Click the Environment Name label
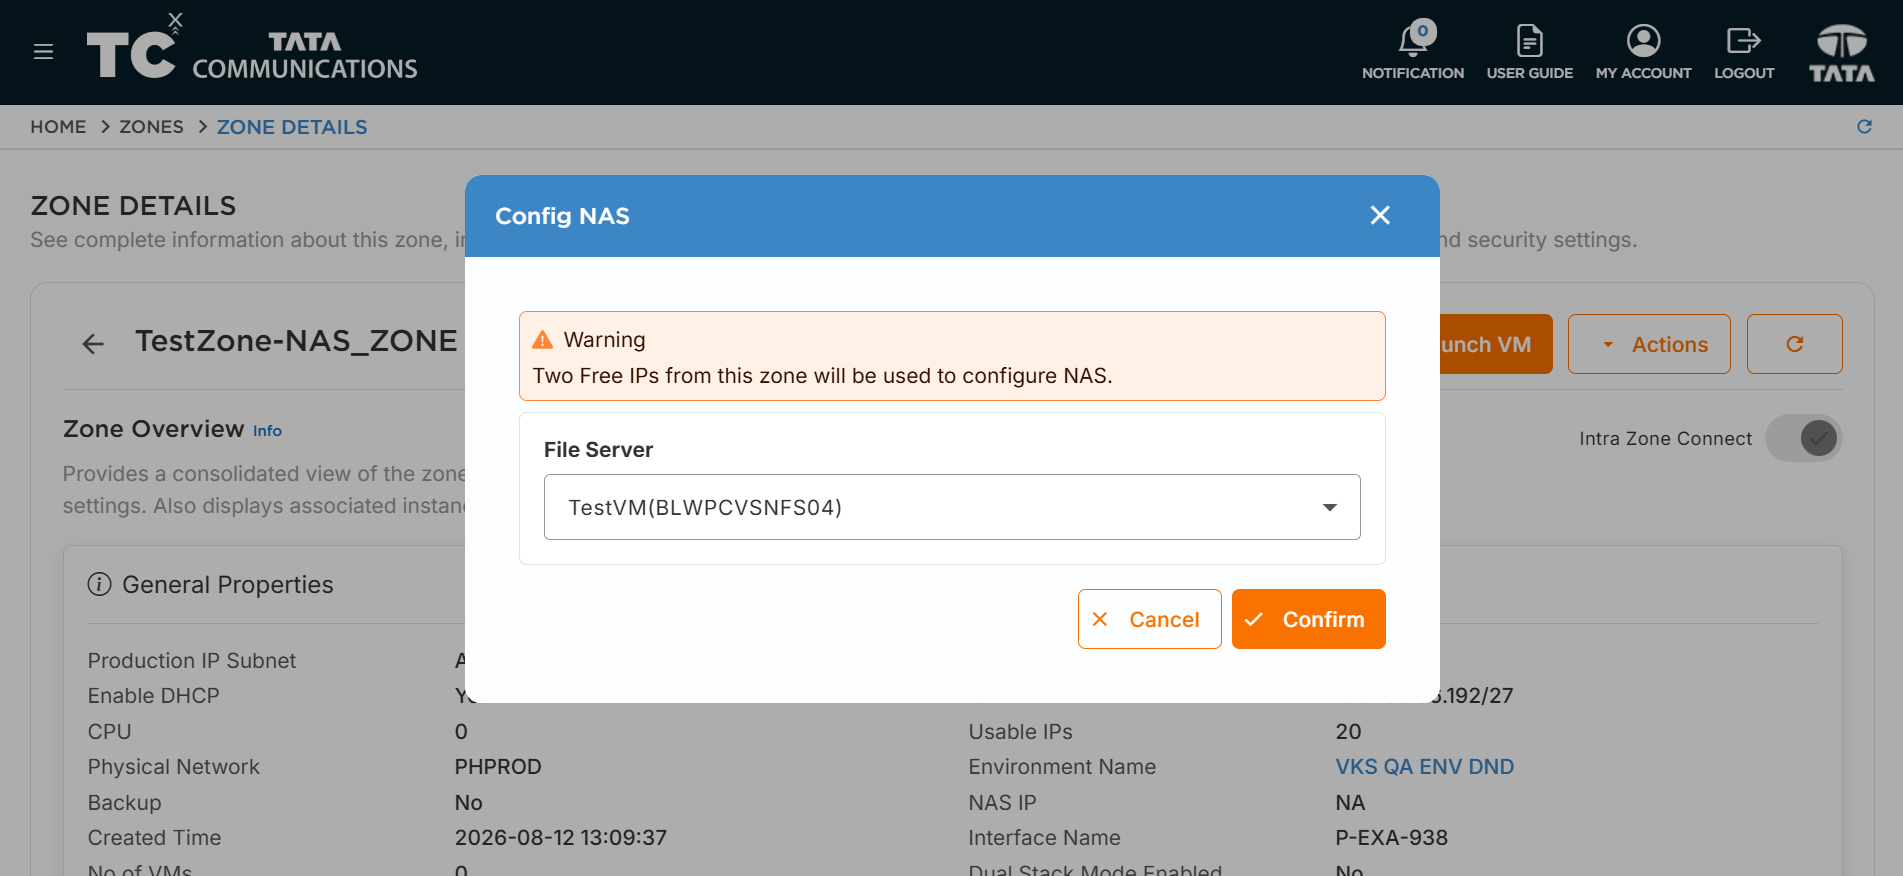The height and width of the screenshot is (876, 1903). point(1062,767)
